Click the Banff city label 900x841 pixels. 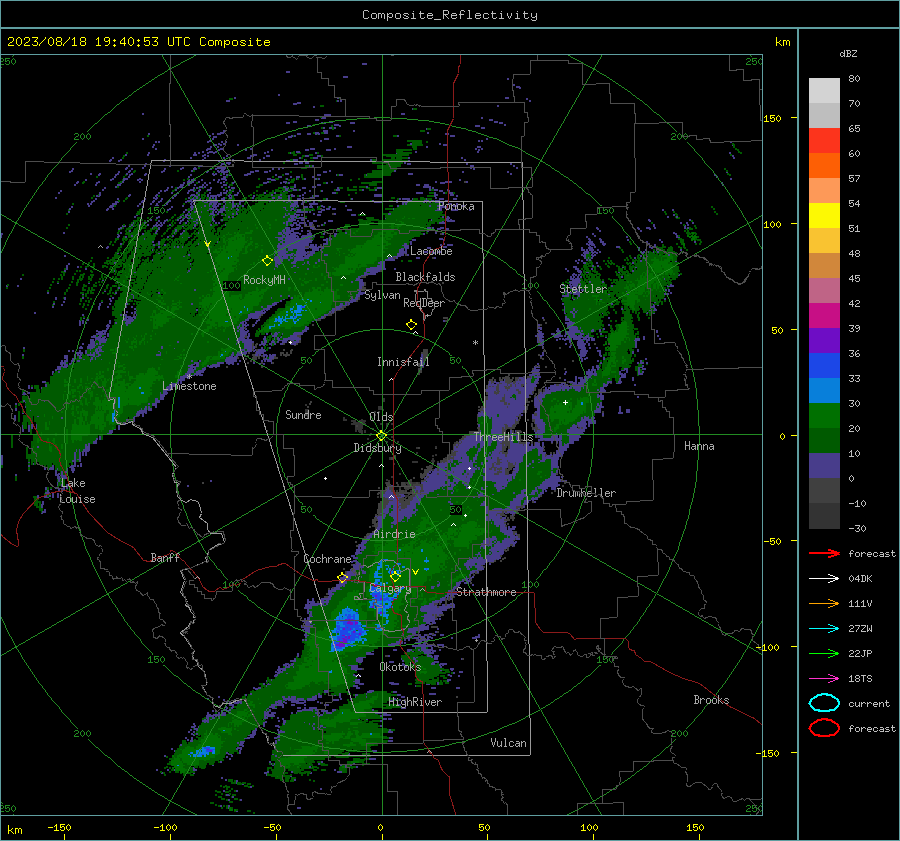165,557
